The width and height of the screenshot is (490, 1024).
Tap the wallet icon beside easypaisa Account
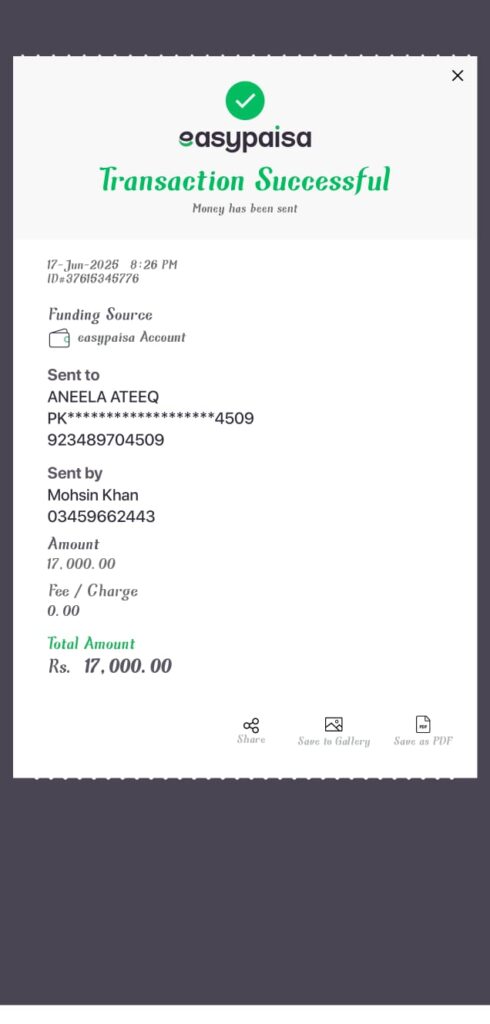pyautogui.click(x=59, y=338)
